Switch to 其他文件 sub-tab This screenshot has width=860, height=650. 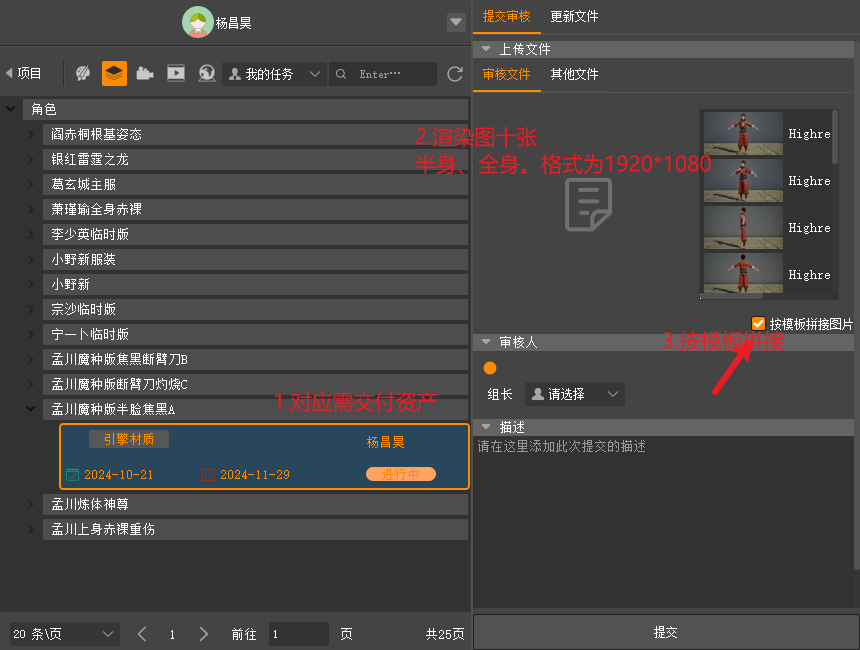[x=574, y=75]
